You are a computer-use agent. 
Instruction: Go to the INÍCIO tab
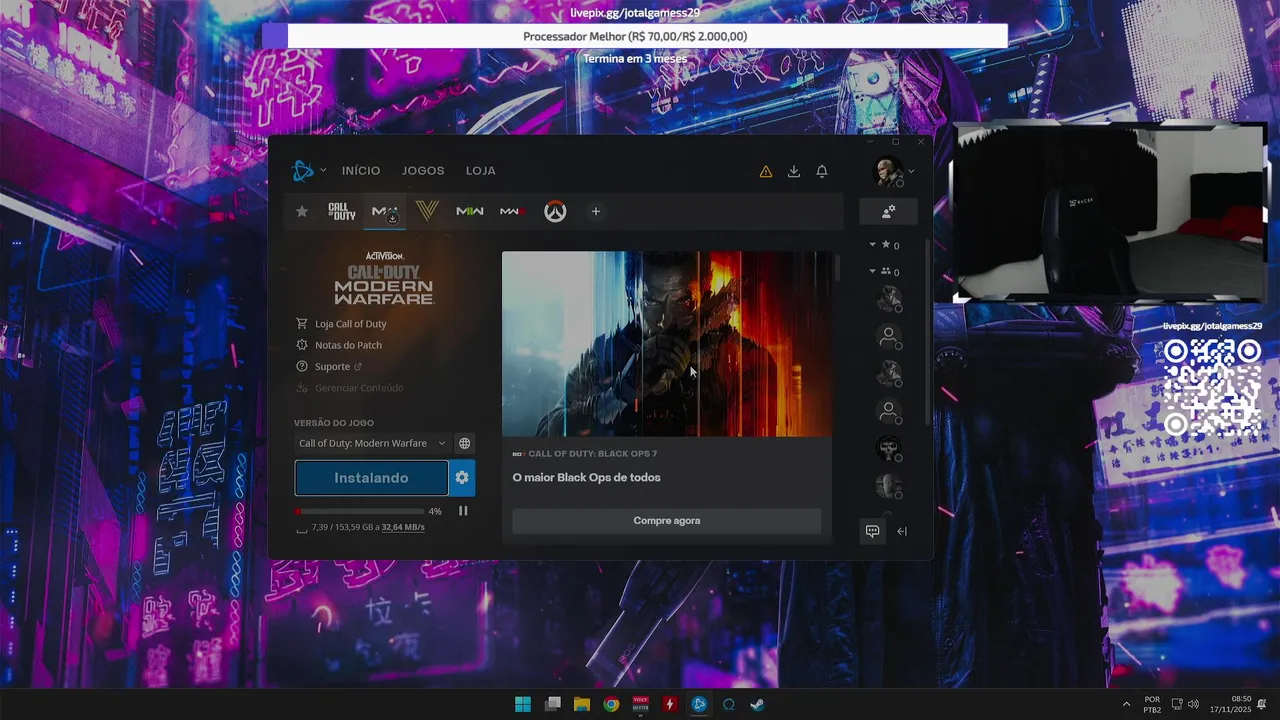click(361, 171)
